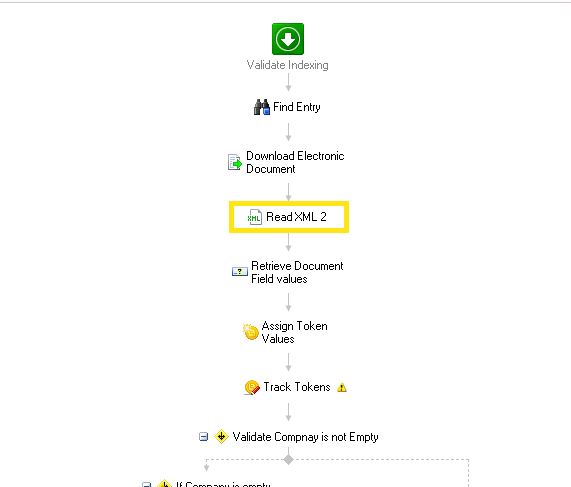571x487 pixels.
Task: Select the Retrieve Document Field values label
Action: [297, 272]
